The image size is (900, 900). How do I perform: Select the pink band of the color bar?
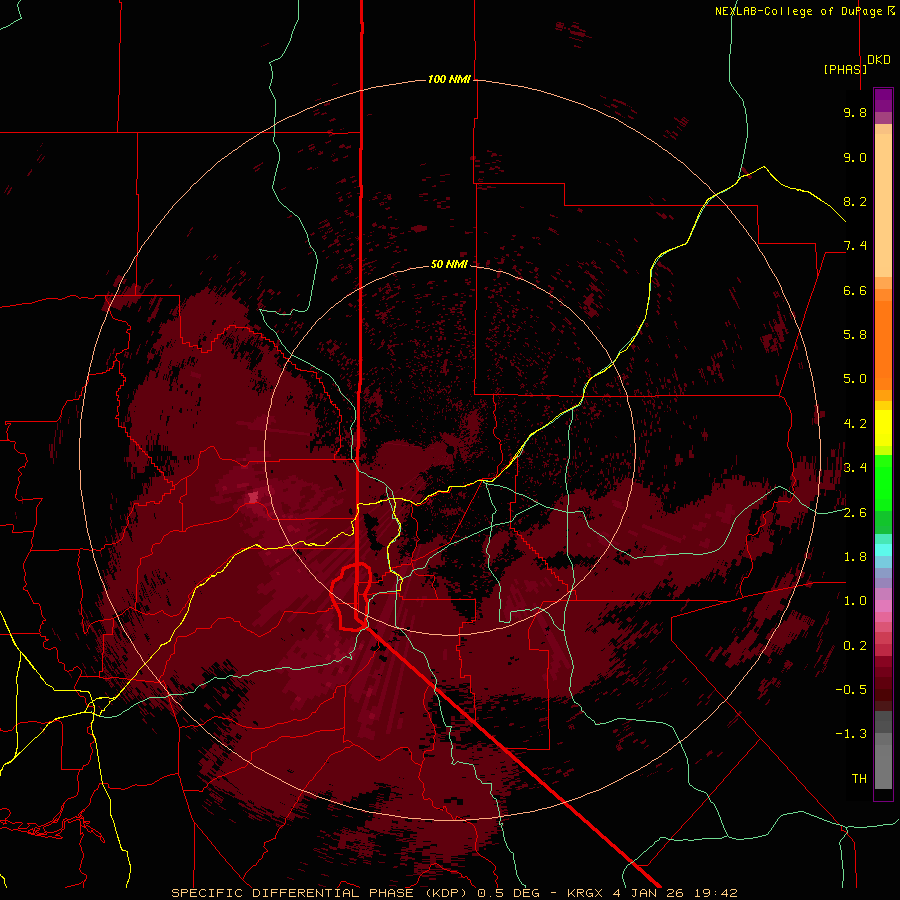883,606
